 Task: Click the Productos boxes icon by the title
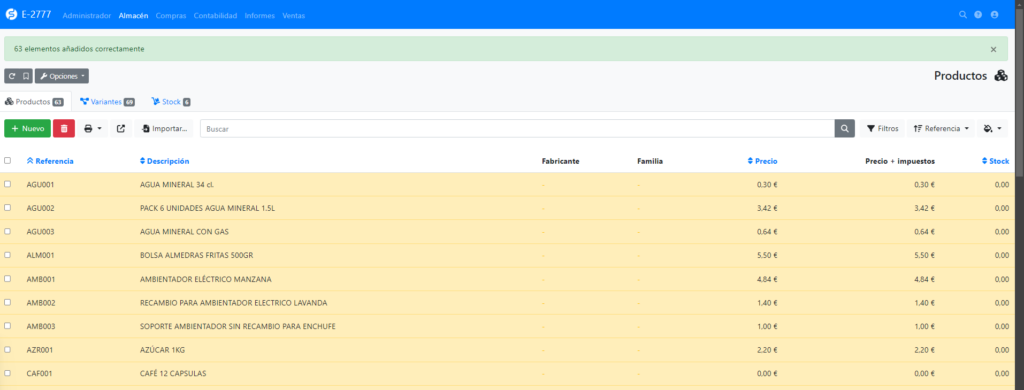[1000, 76]
